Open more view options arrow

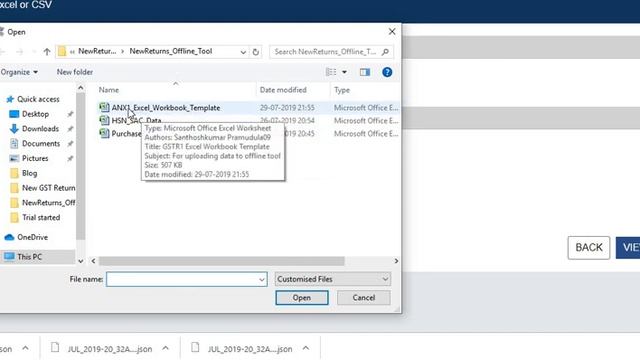pyautogui.click(x=344, y=72)
